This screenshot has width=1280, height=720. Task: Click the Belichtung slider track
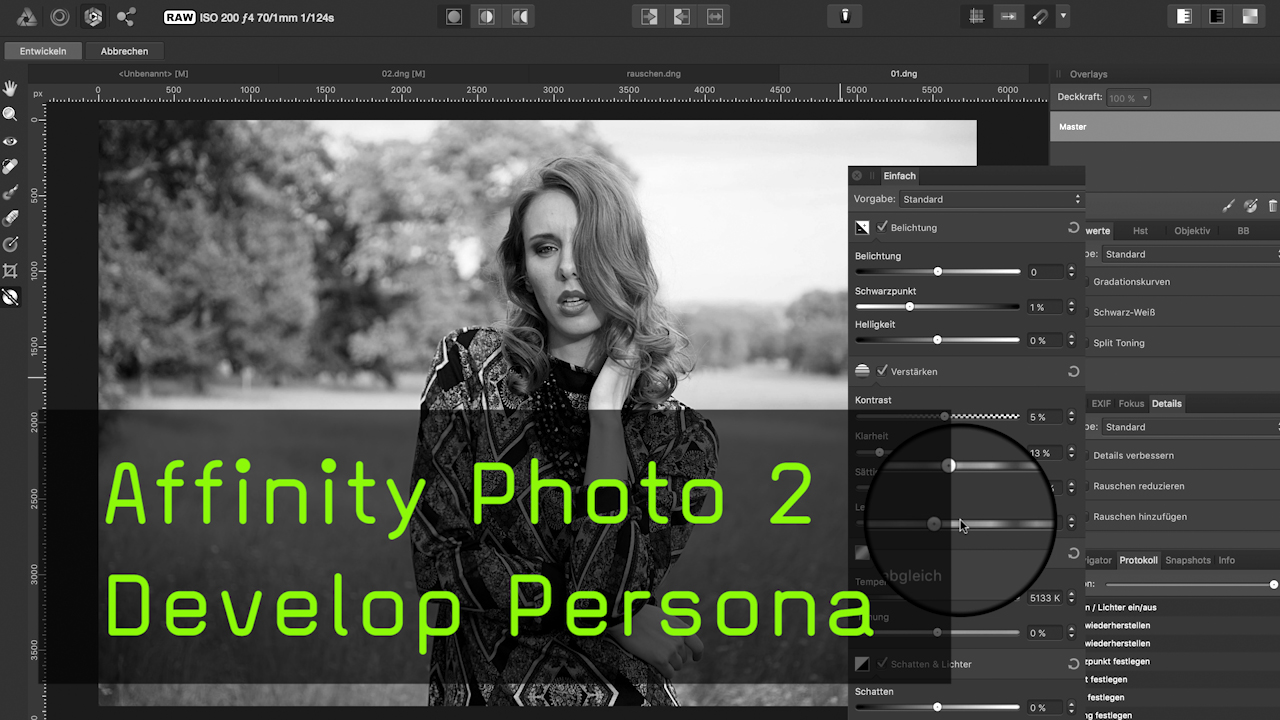[x=938, y=272]
